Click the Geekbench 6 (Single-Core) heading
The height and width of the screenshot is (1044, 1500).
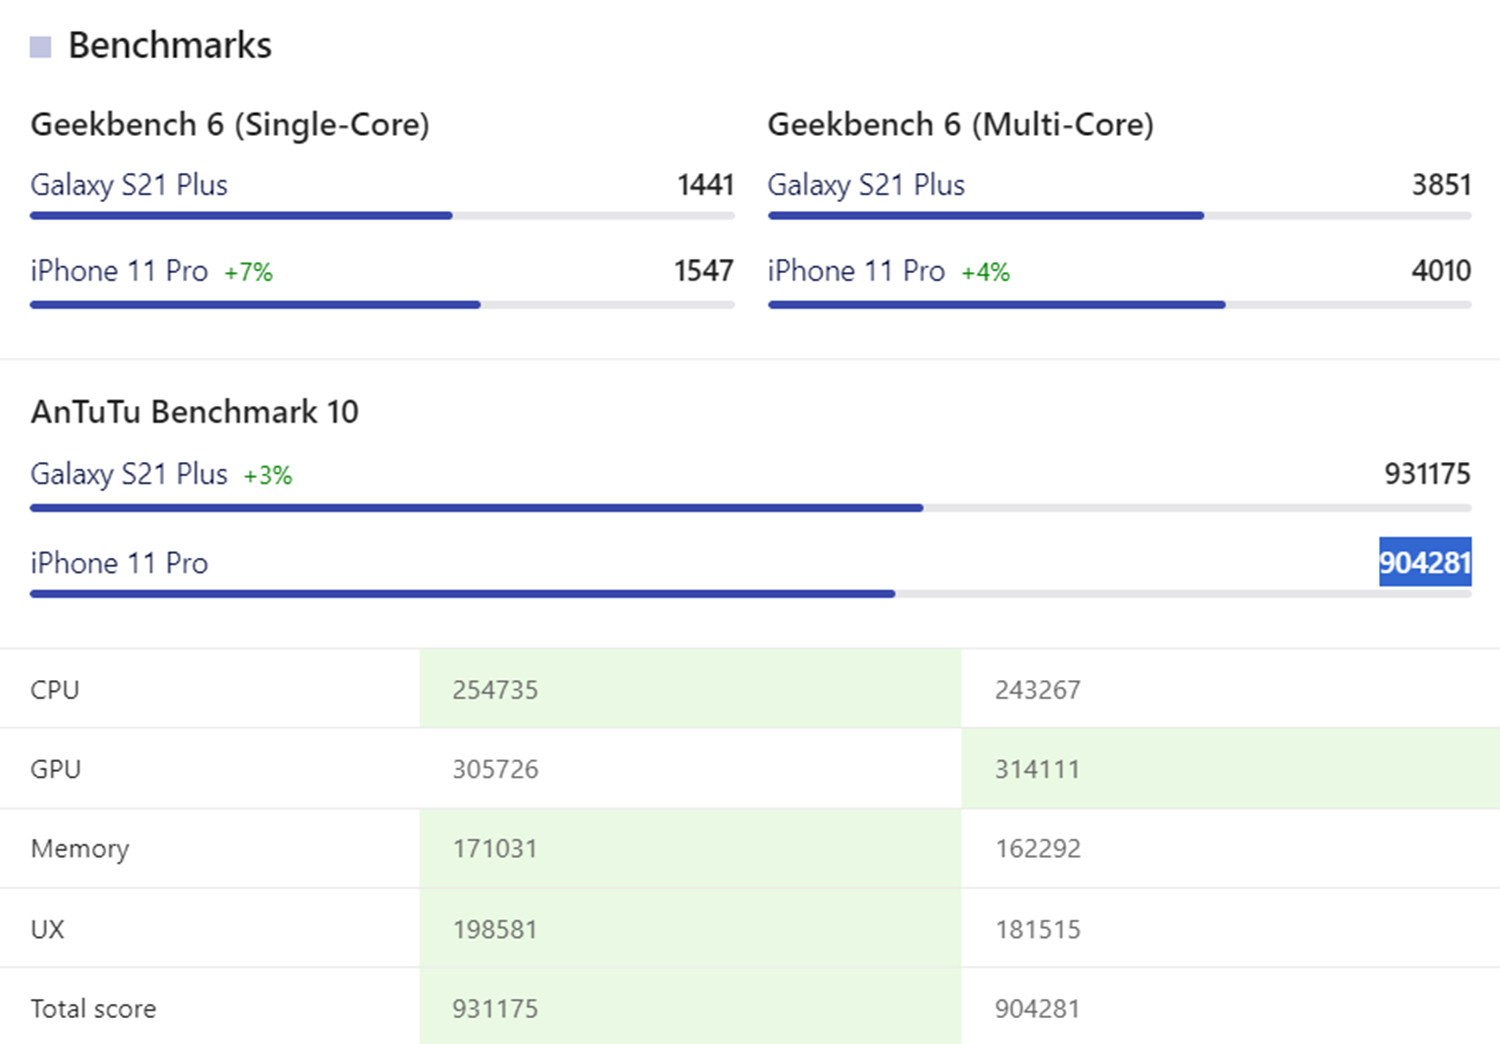point(230,125)
